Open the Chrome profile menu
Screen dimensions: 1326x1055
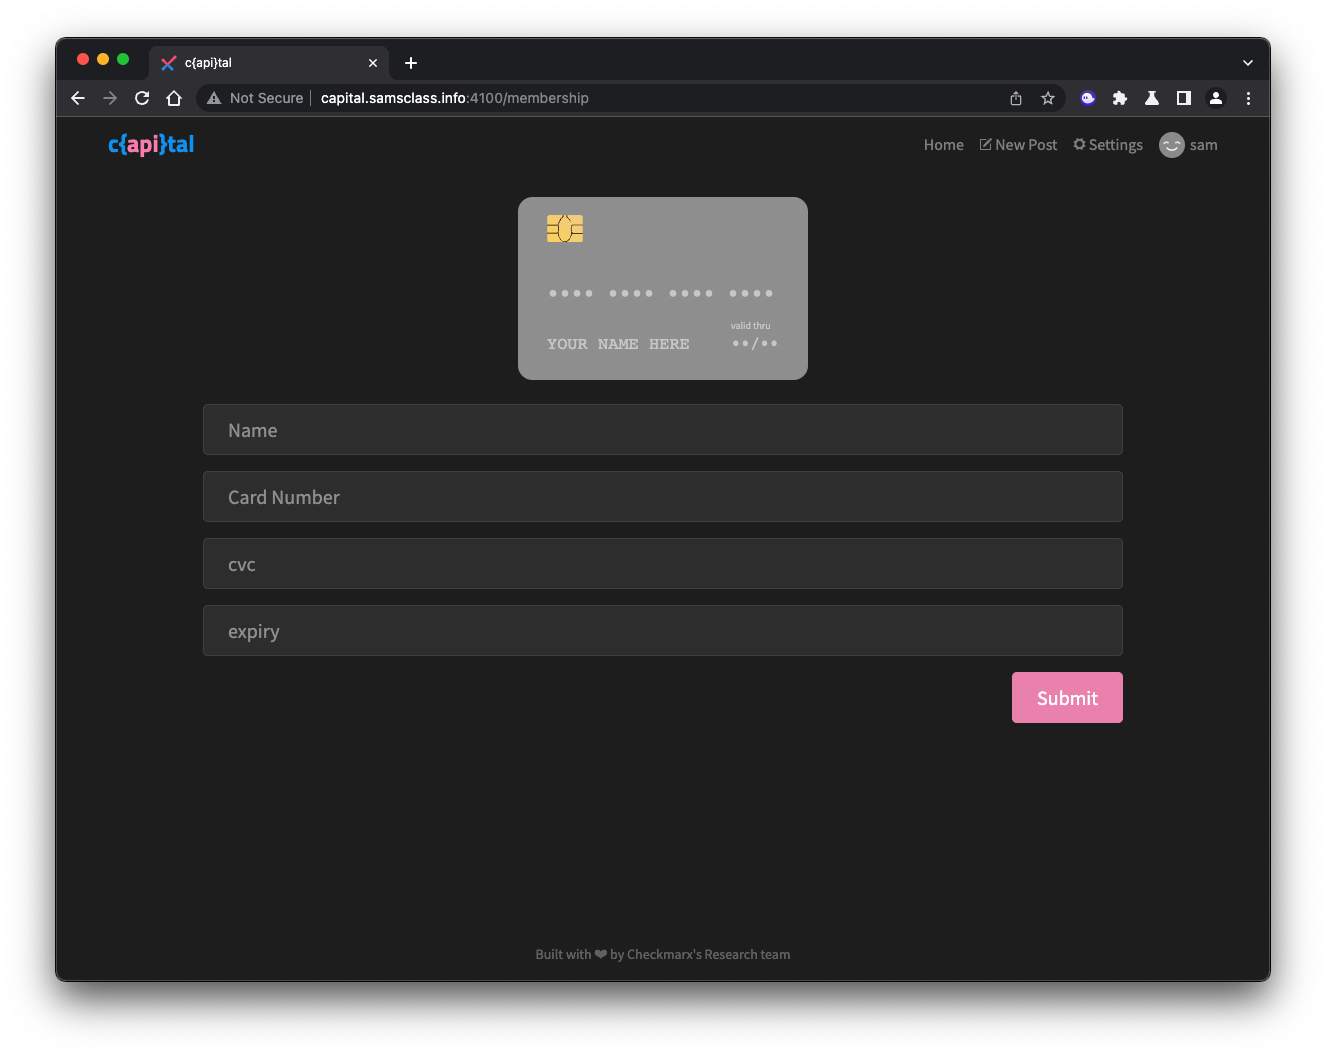point(1216,98)
